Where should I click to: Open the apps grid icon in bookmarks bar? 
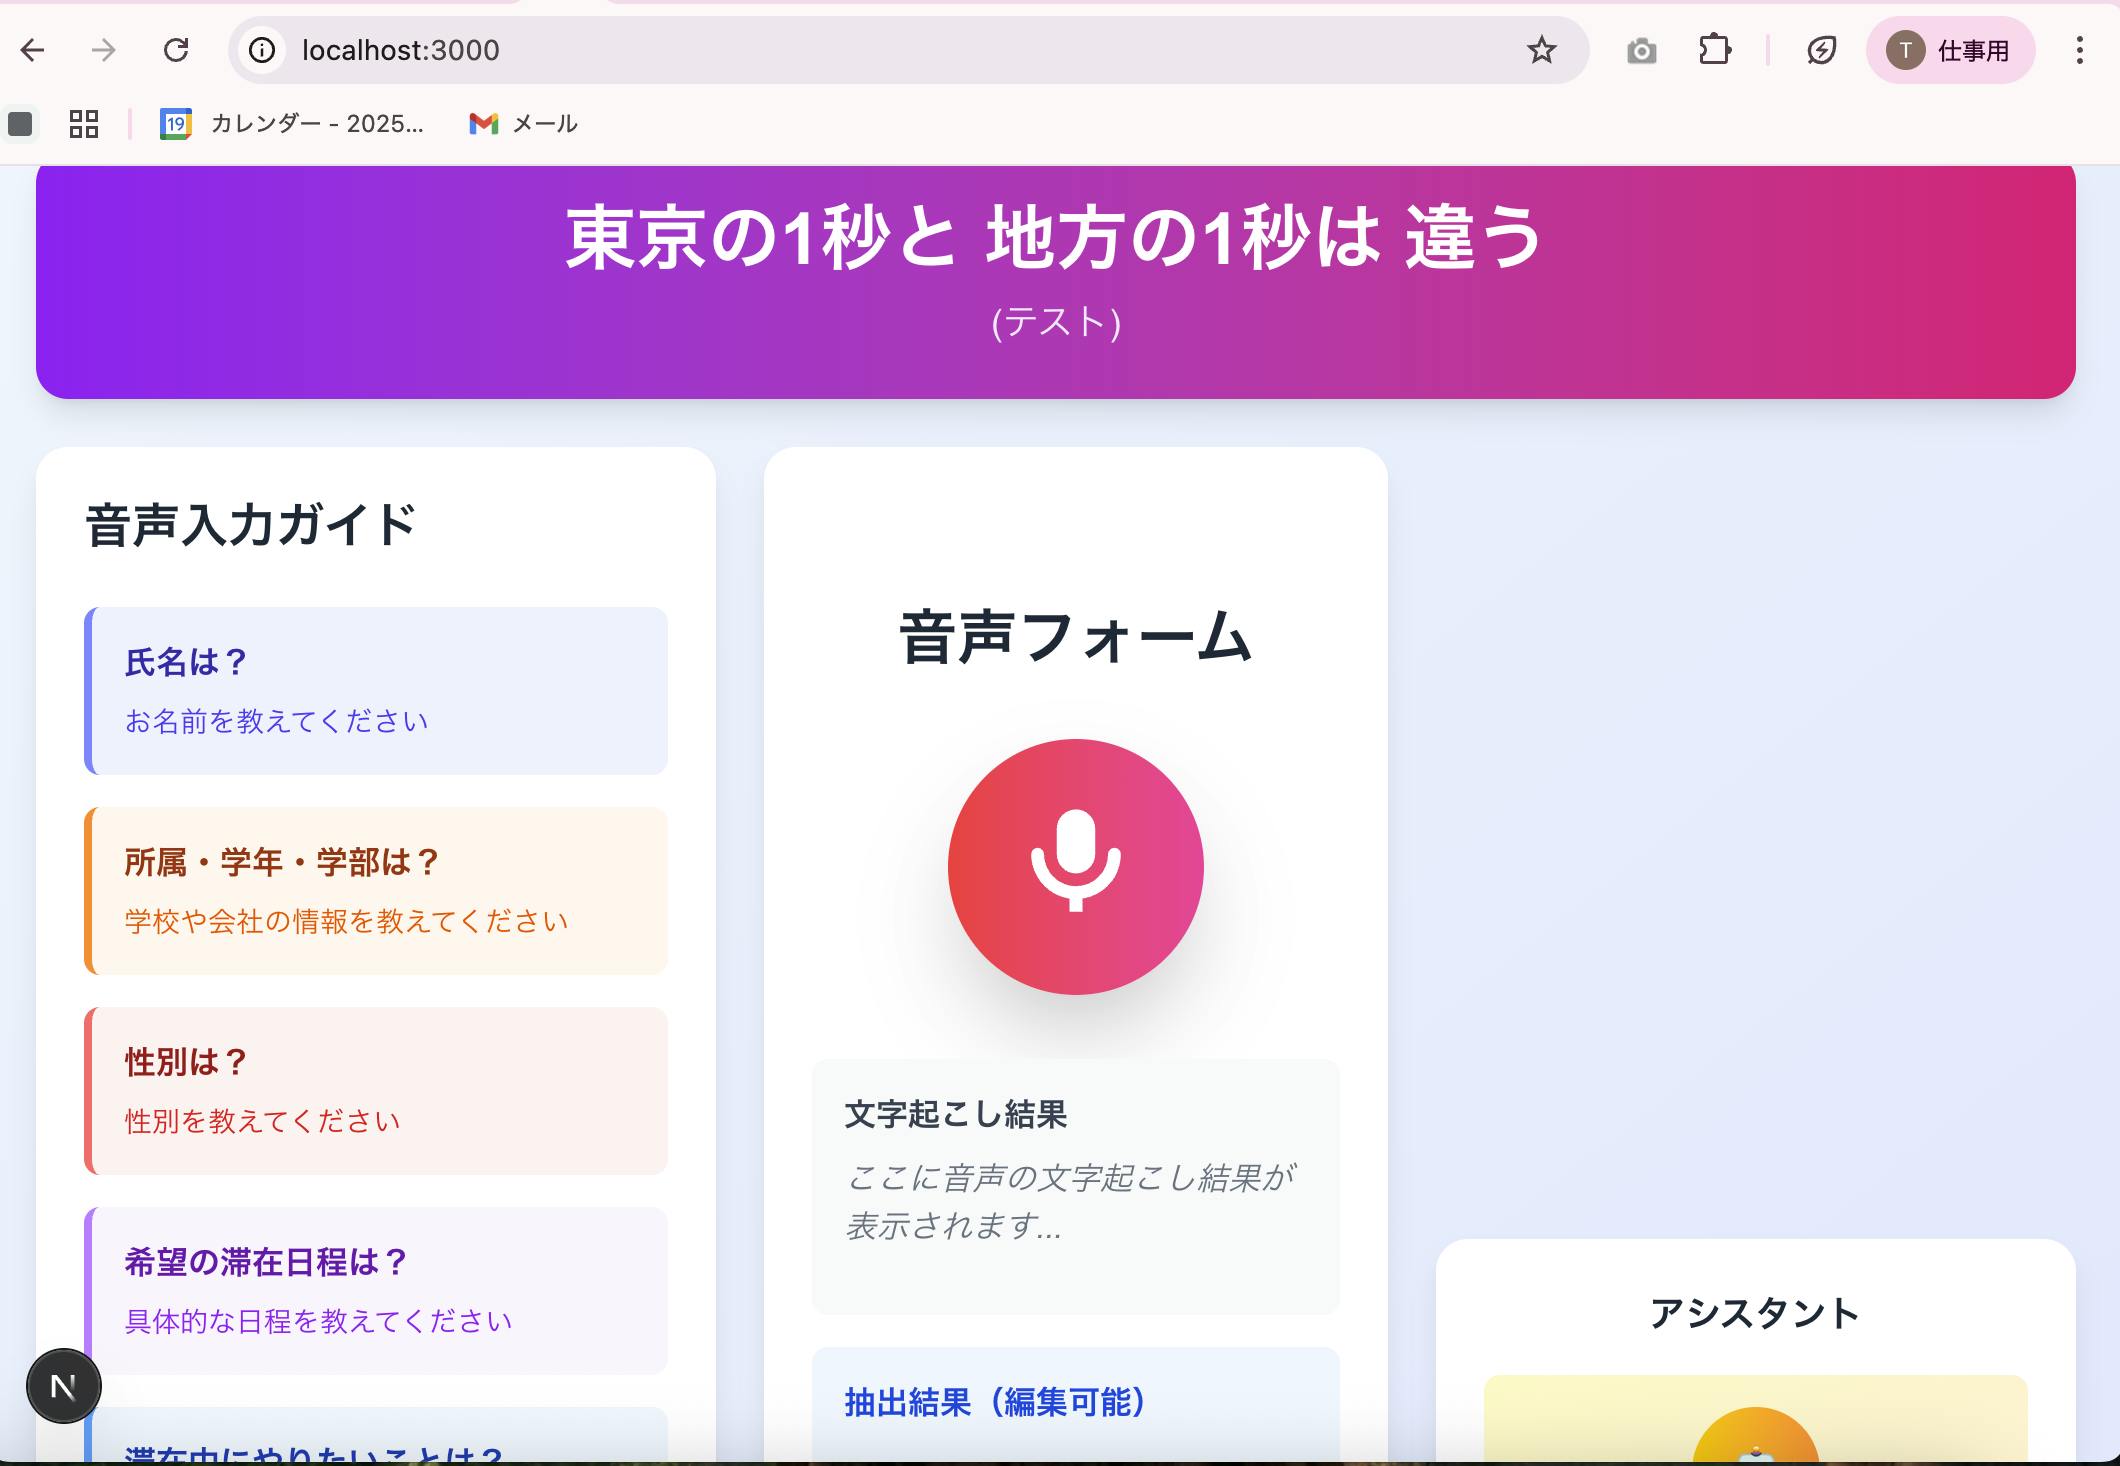pyautogui.click(x=84, y=124)
